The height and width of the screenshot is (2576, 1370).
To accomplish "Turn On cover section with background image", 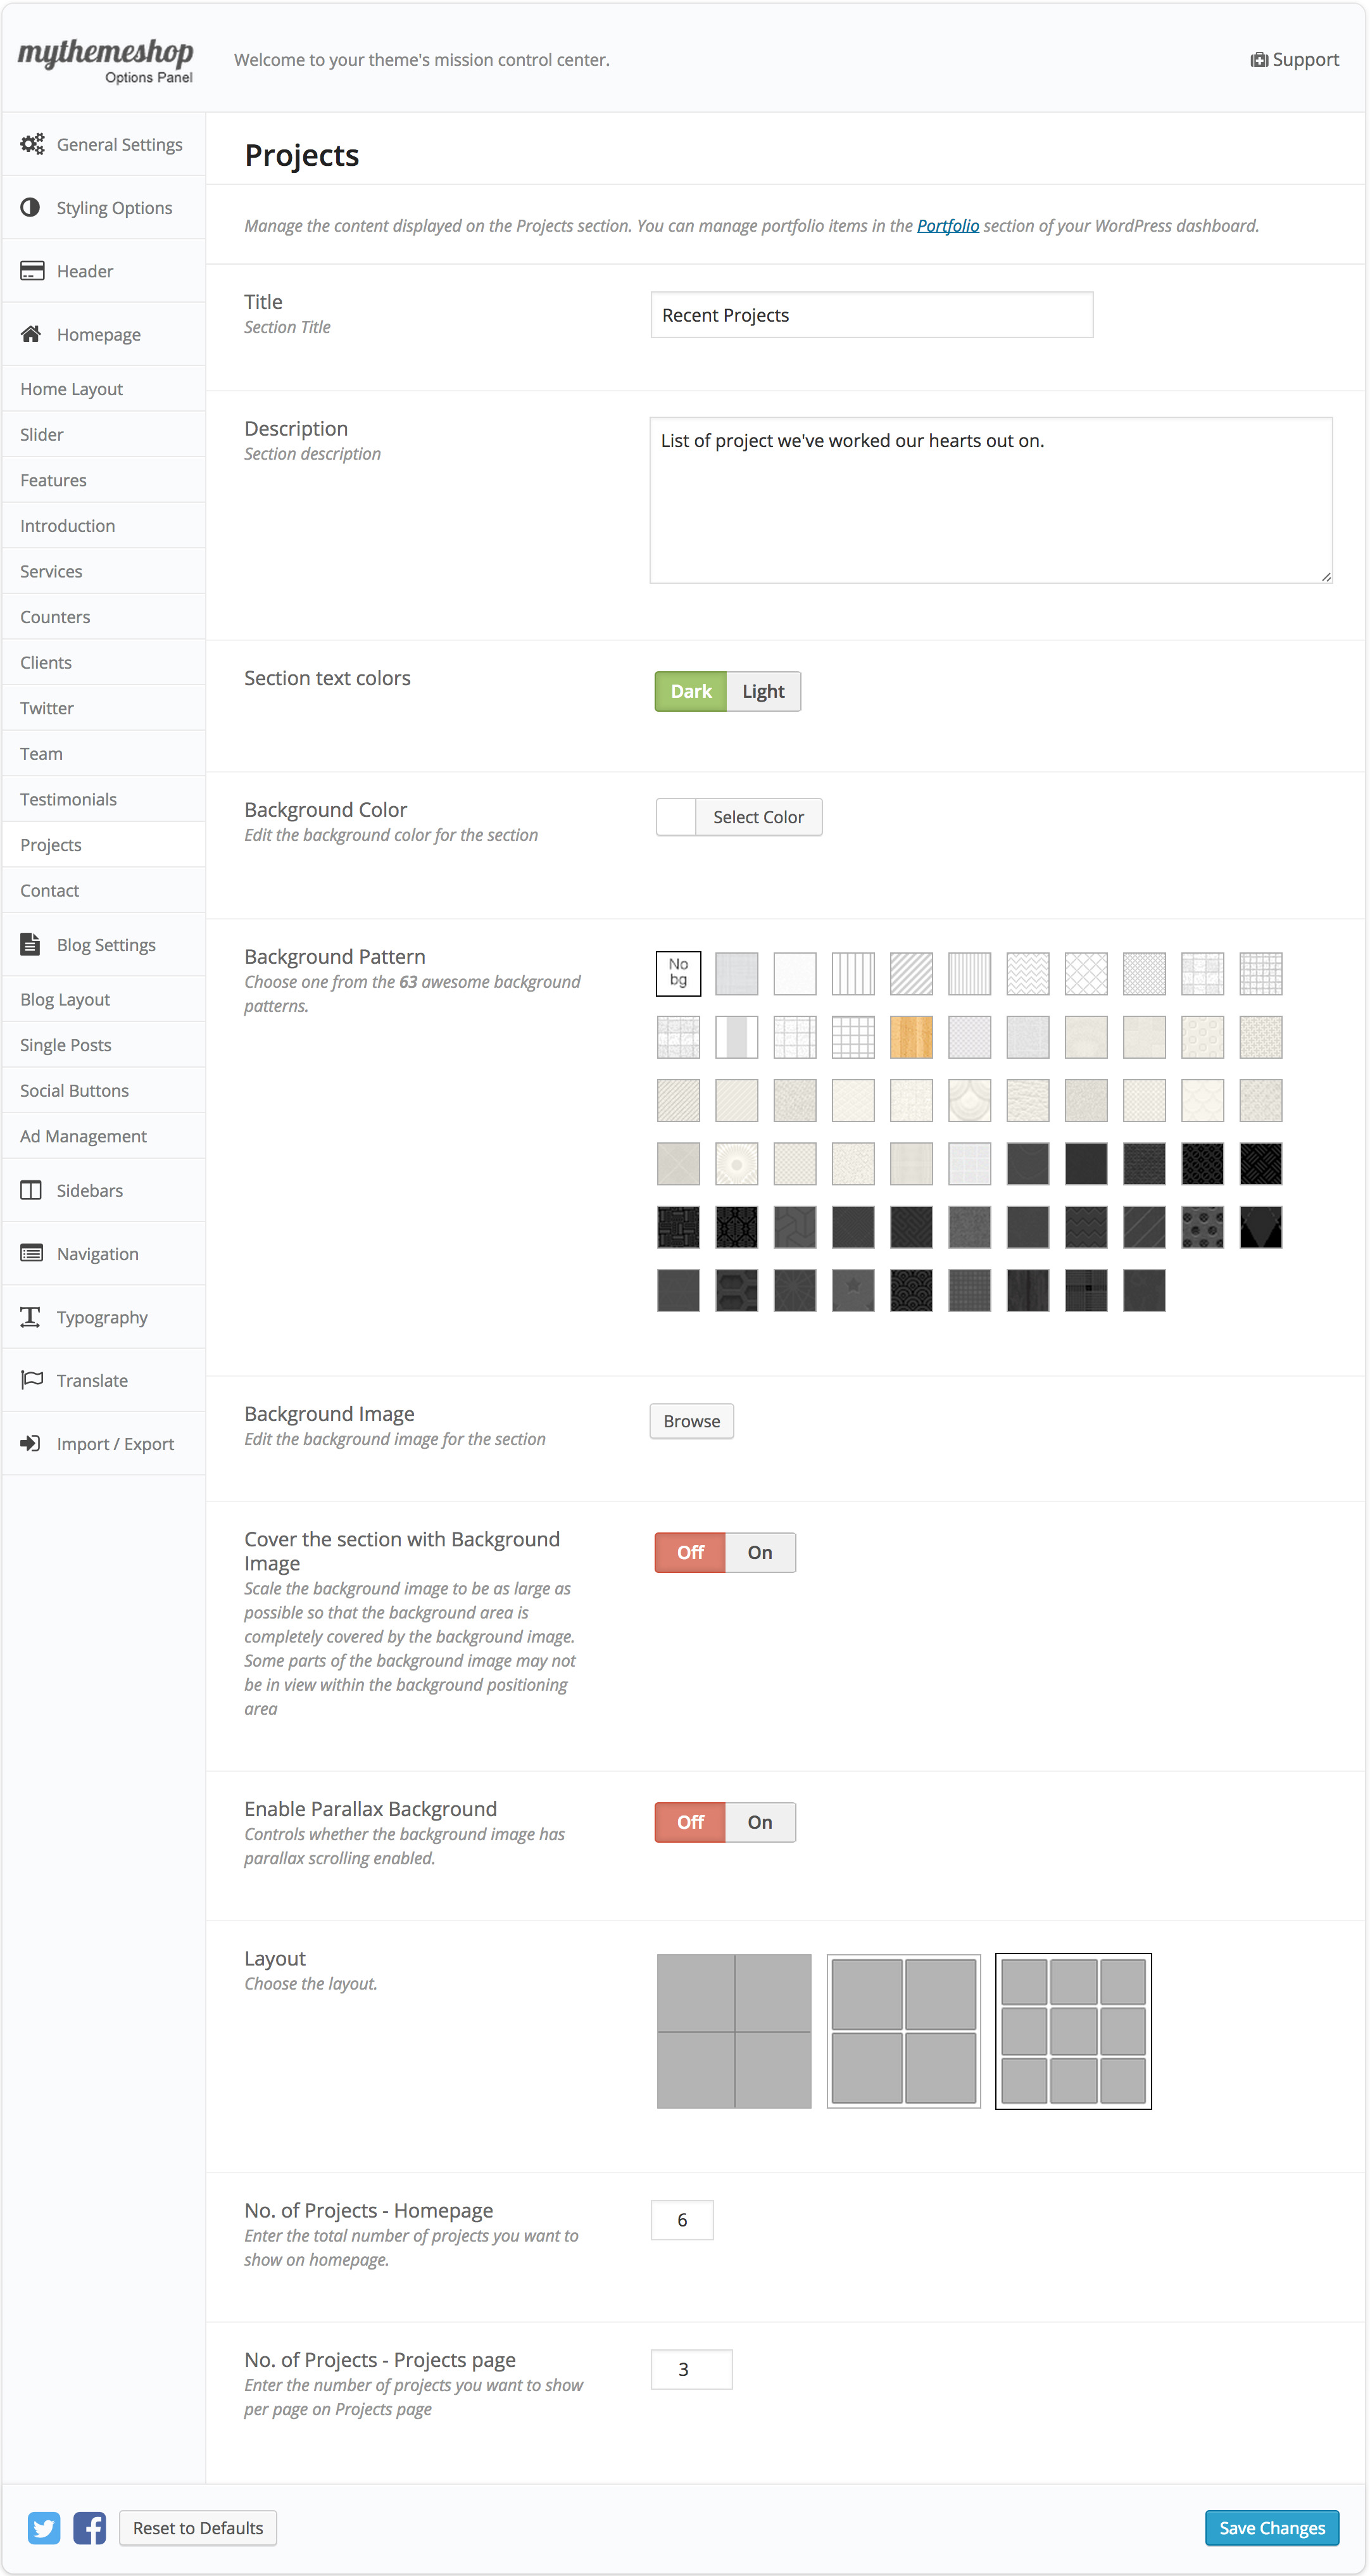I will [x=760, y=1552].
